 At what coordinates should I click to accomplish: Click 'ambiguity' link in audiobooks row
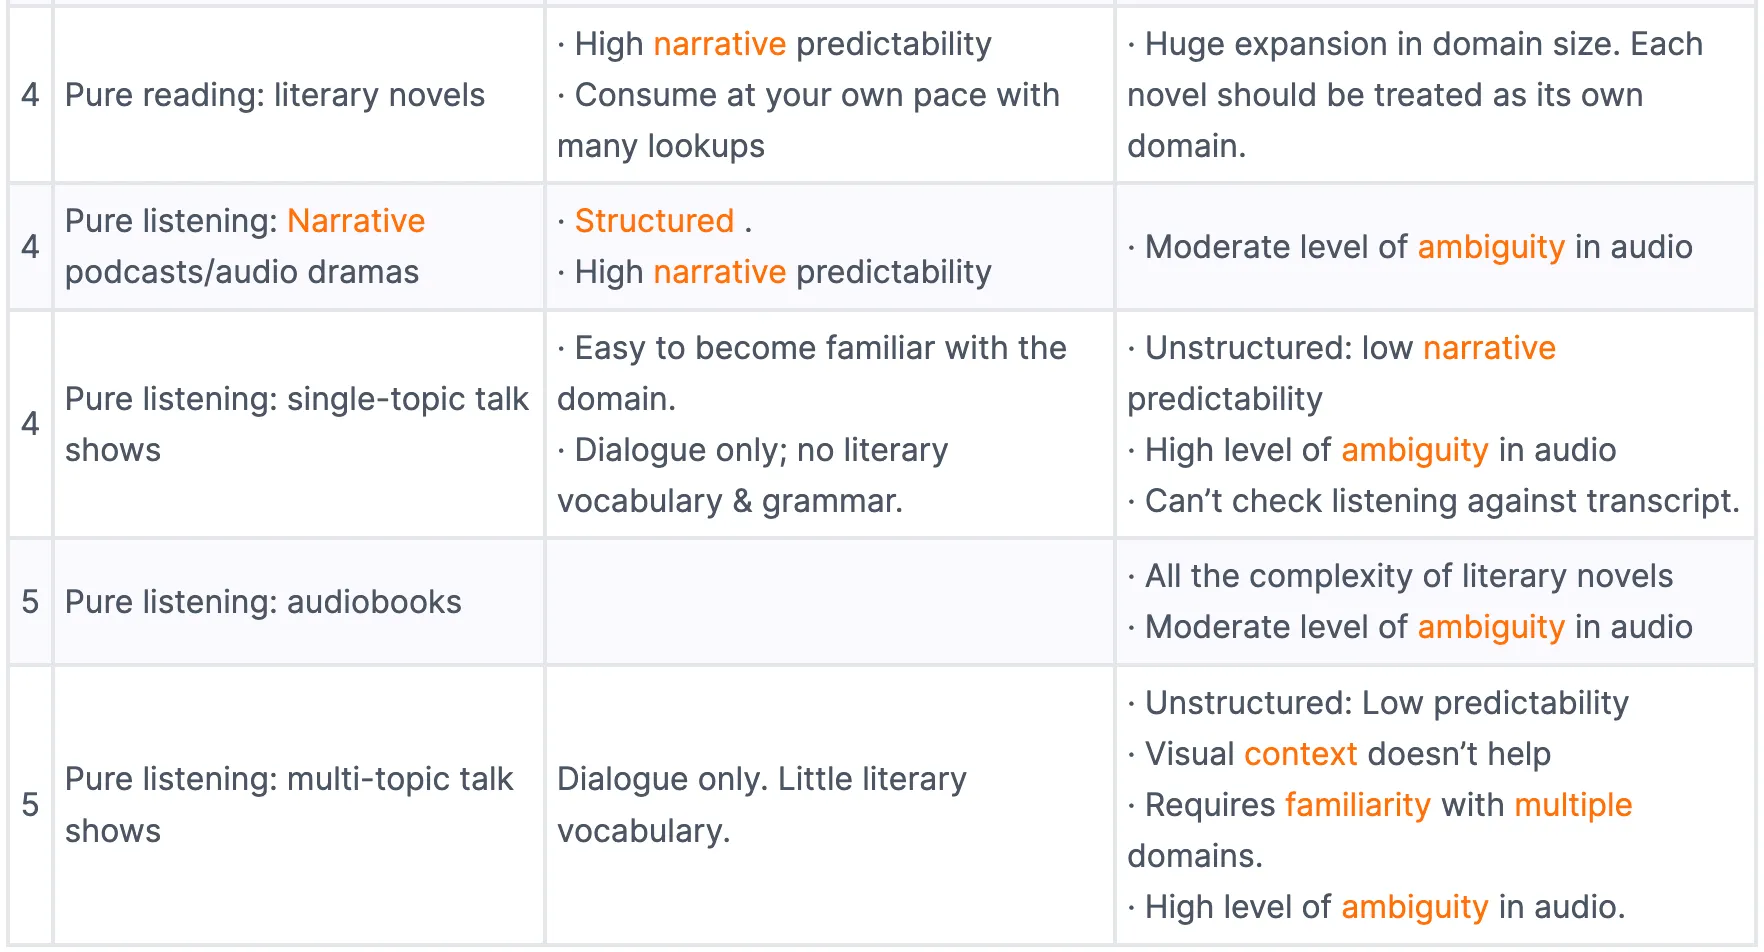coord(1491,627)
